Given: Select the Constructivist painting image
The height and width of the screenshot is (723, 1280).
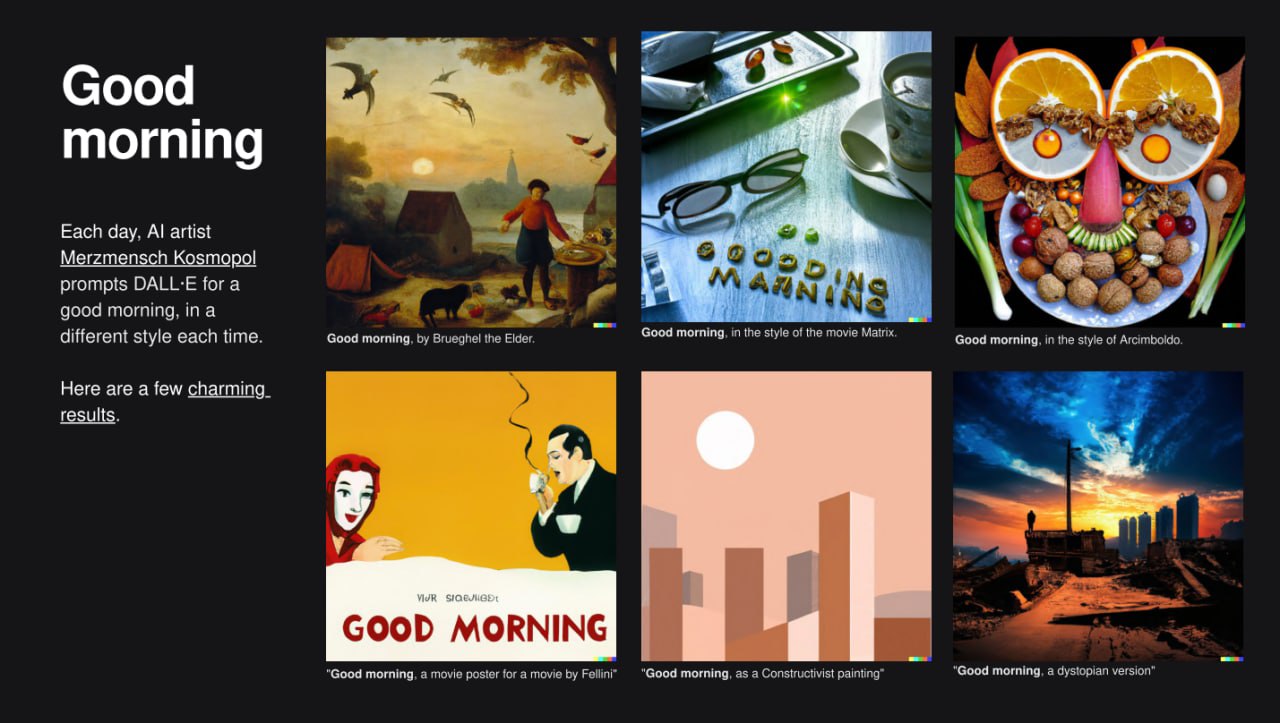Looking at the screenshot, I should pyautogui.click(x=786, y=516).
